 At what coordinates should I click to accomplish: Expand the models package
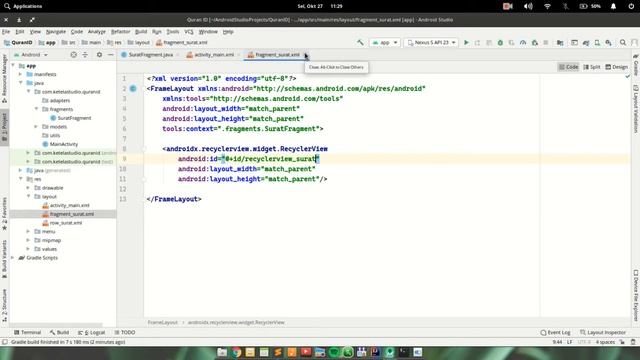[x=36, y=127]
